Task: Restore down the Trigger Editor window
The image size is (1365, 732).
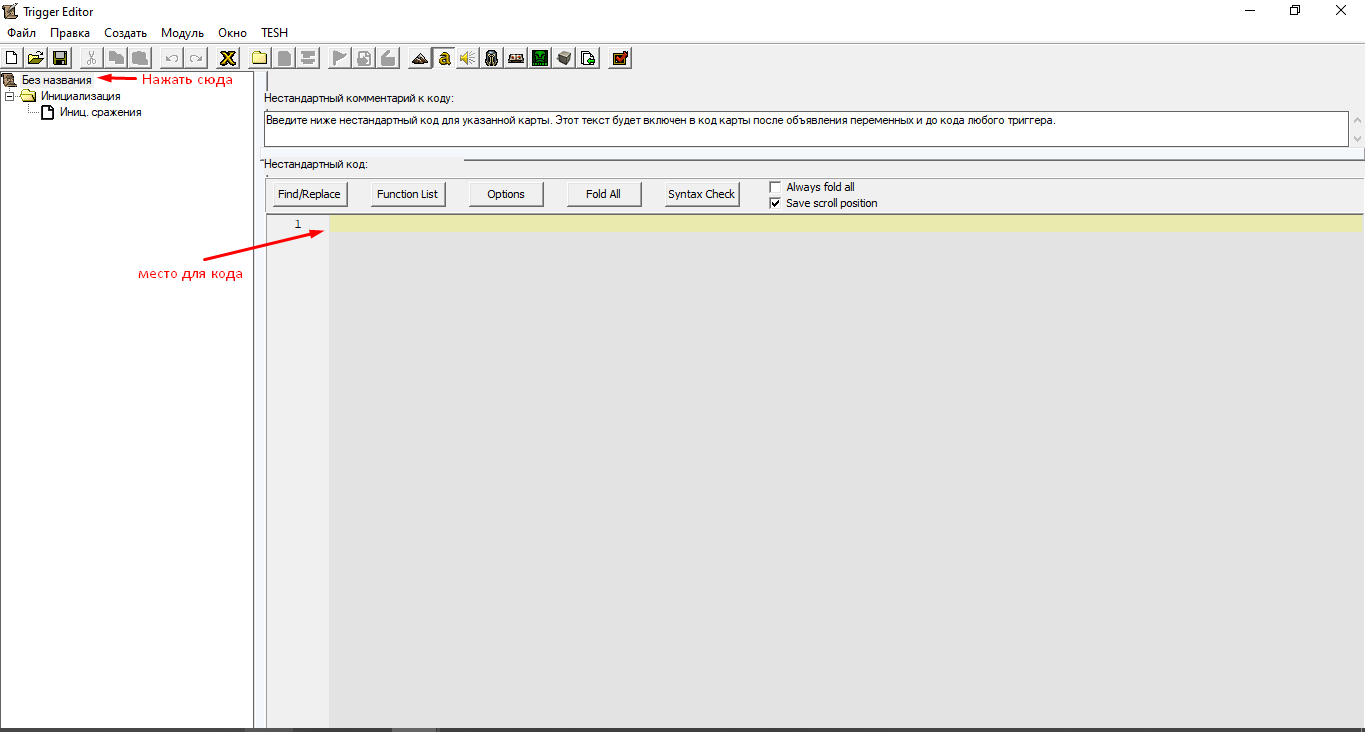Action: coord(1295,11)
